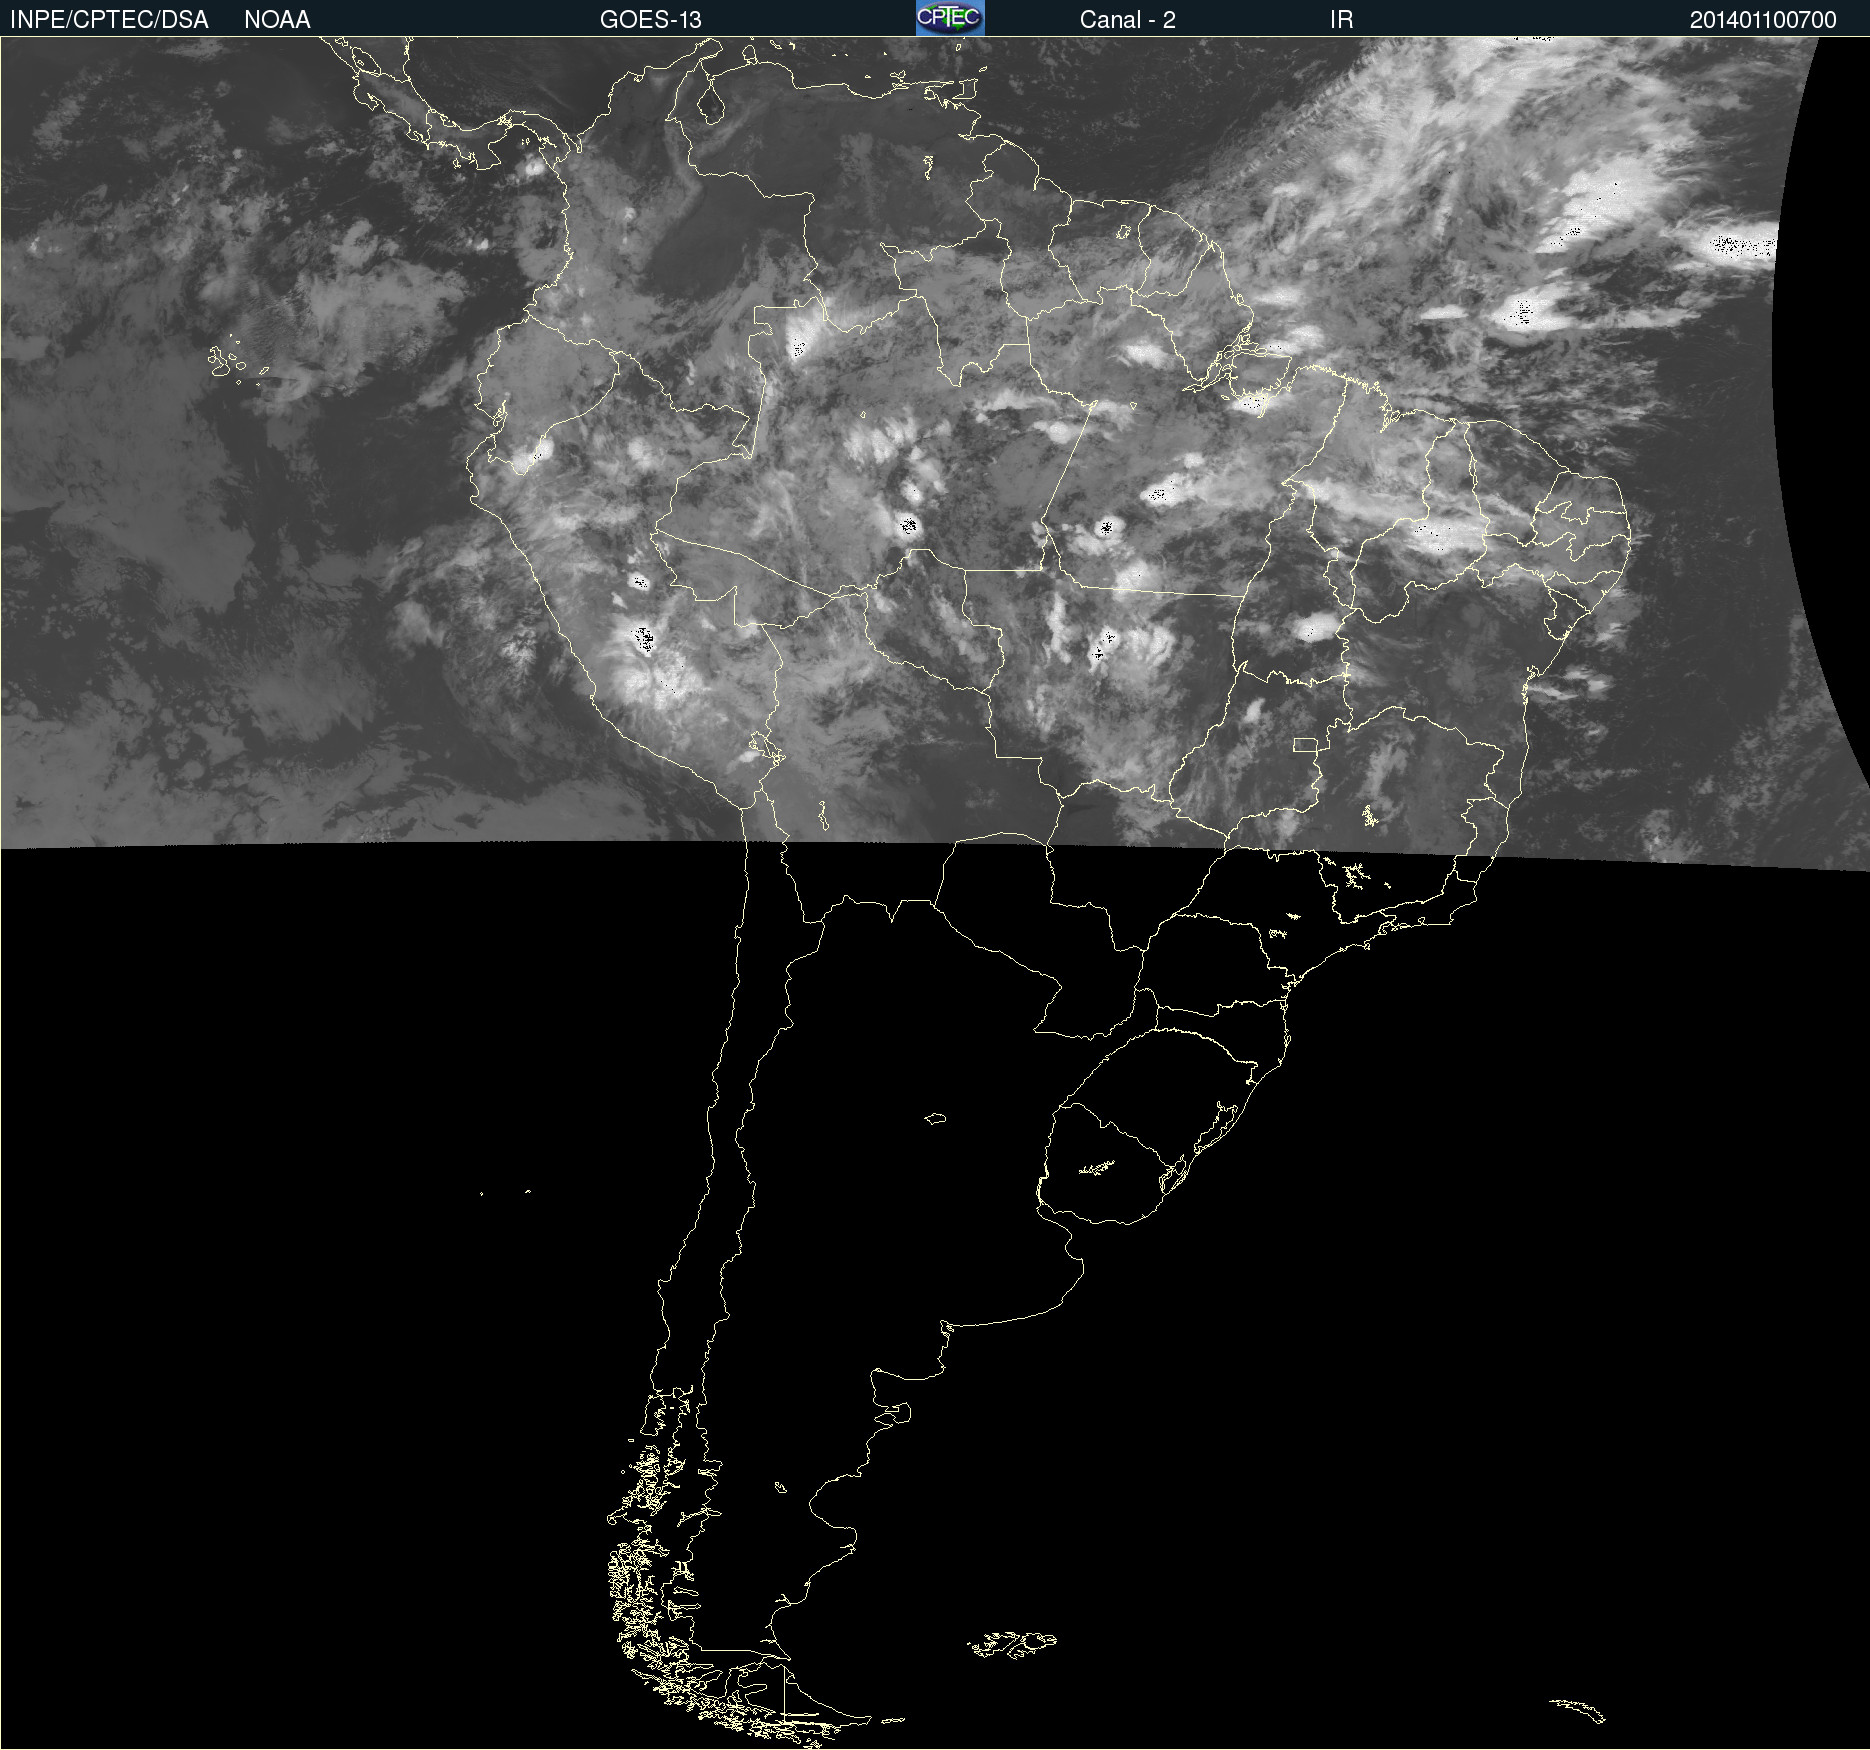Click the timestamp 201401100700
Image resolution: width=1870 pixels, height=1750 pixels.
pyautogui.click(x=1763, y=20)
